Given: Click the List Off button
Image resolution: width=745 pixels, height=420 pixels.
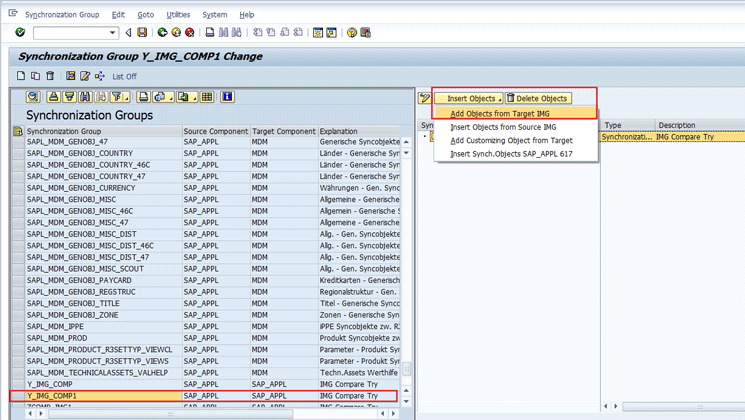Looking at the screenshot, I should tap(124, 77).
